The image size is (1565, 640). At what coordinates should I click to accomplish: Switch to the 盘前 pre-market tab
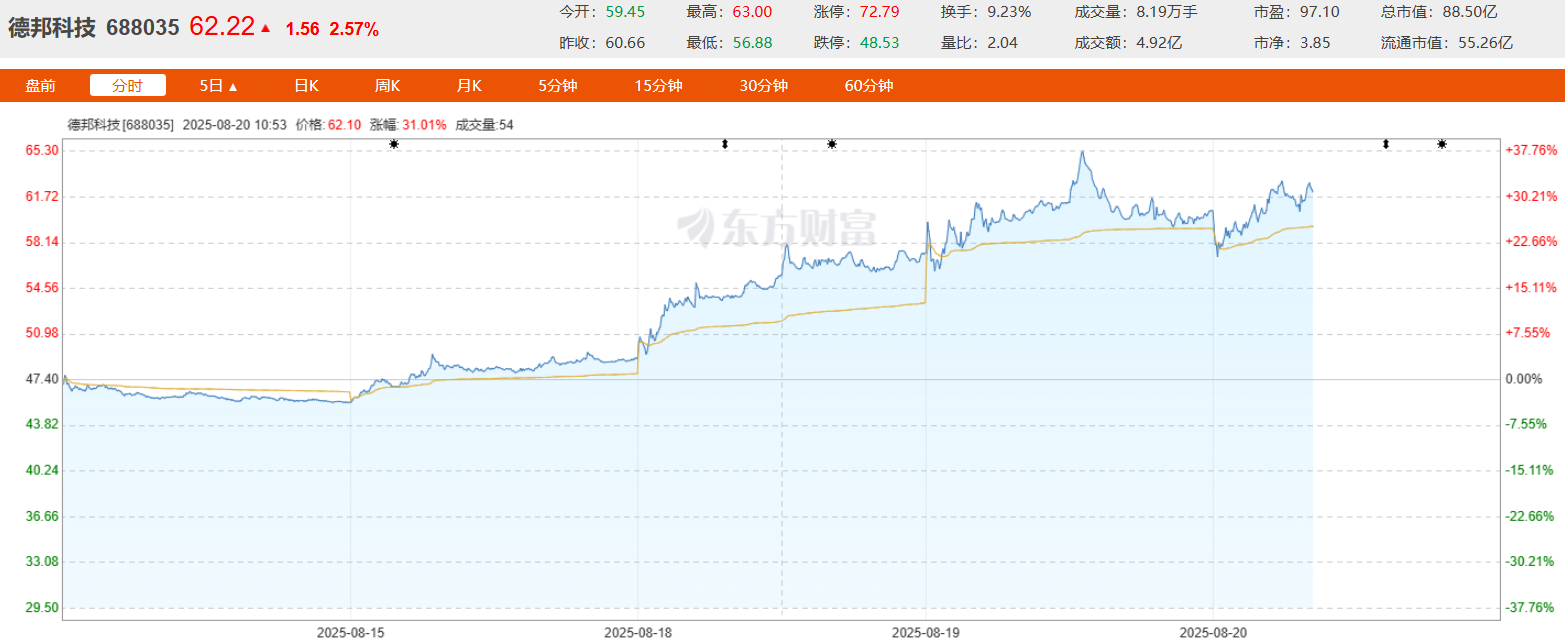coord(41,86)
